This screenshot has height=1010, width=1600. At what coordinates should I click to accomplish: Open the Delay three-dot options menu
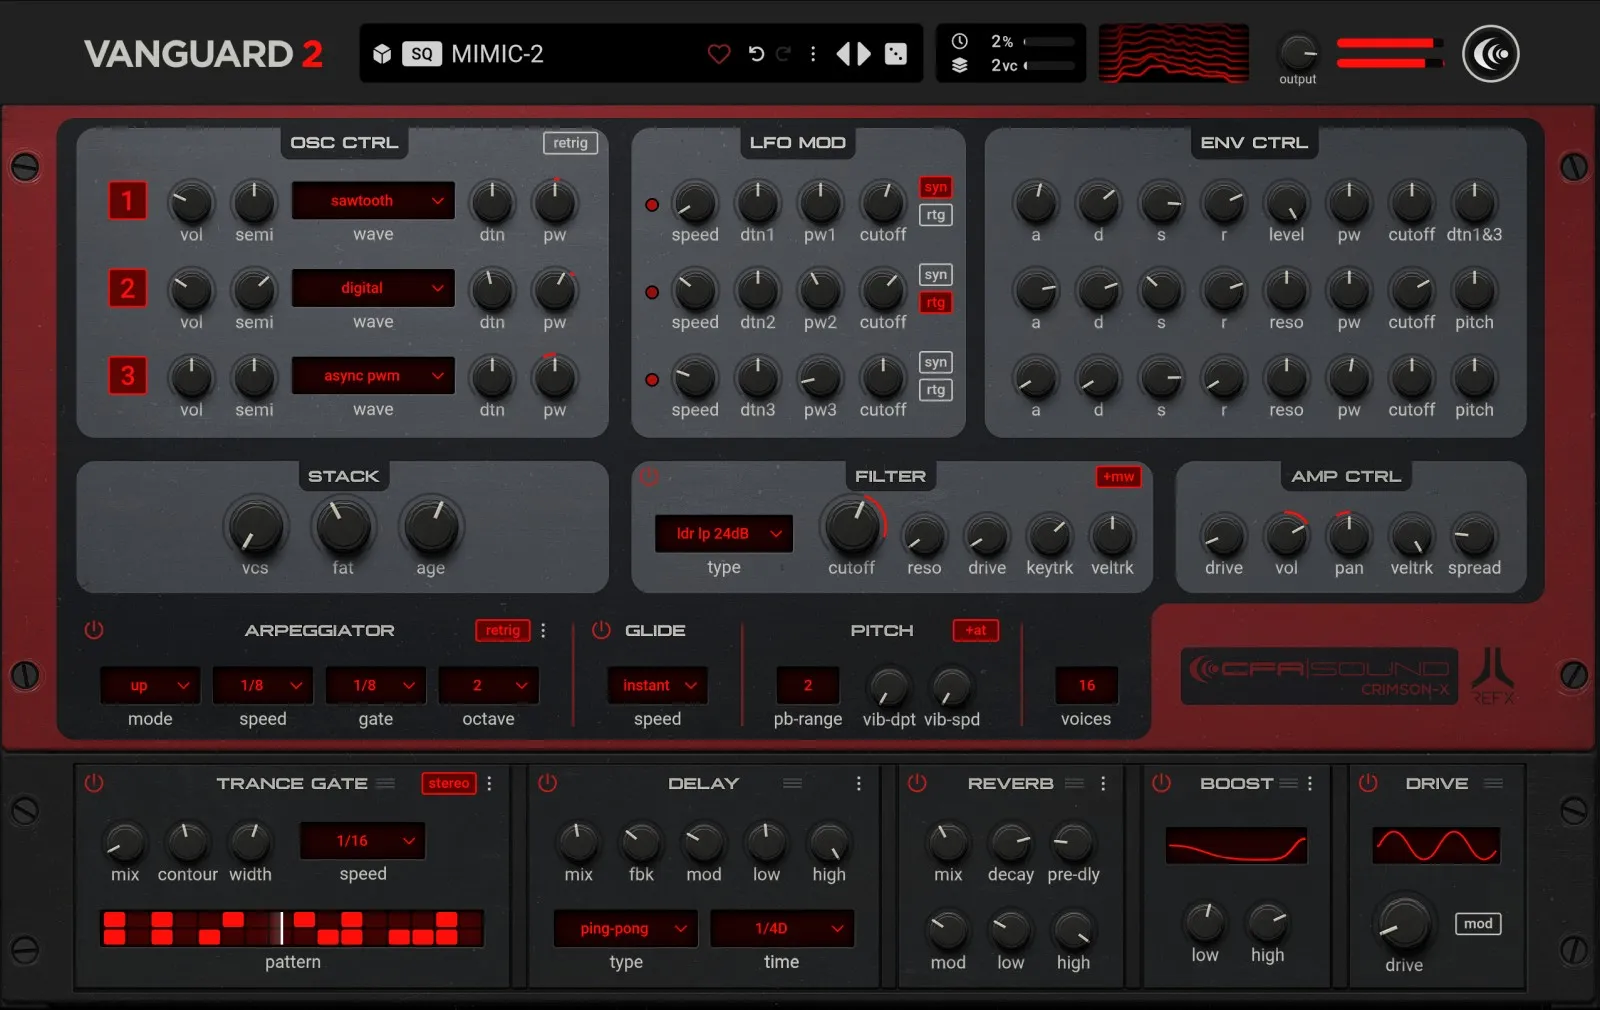pyautogui.click(x=858, y=783)
